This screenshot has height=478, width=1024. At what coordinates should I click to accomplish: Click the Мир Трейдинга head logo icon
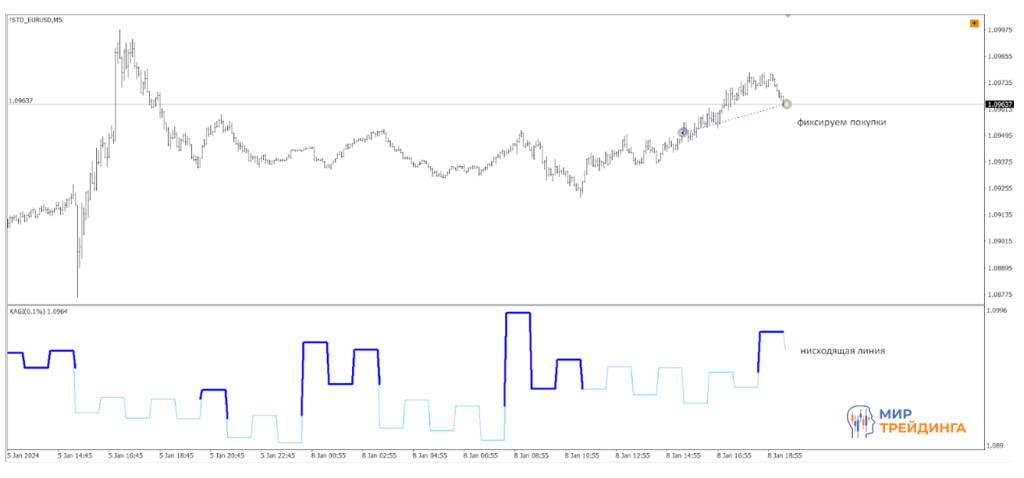859,422
